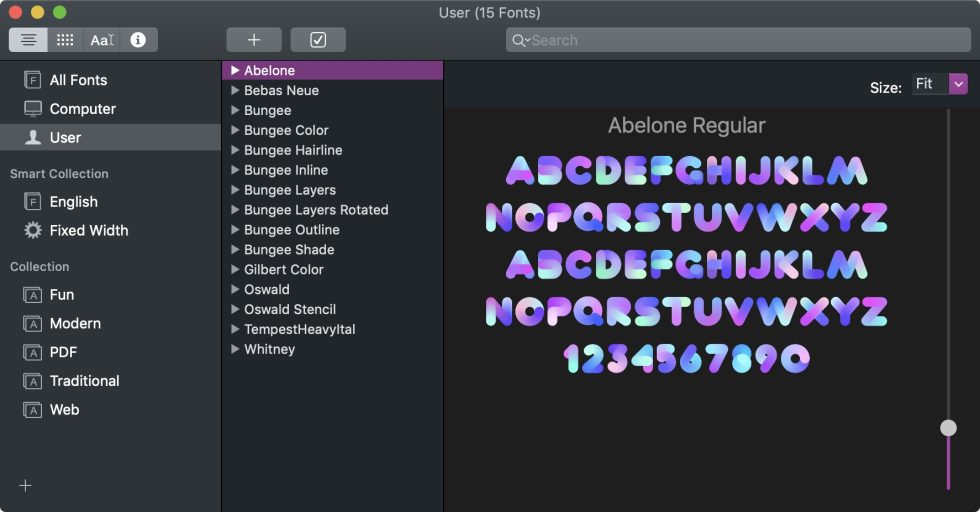Click the purple slider track below knob
This screenshot has height=512, width=980.
point(948,463)
